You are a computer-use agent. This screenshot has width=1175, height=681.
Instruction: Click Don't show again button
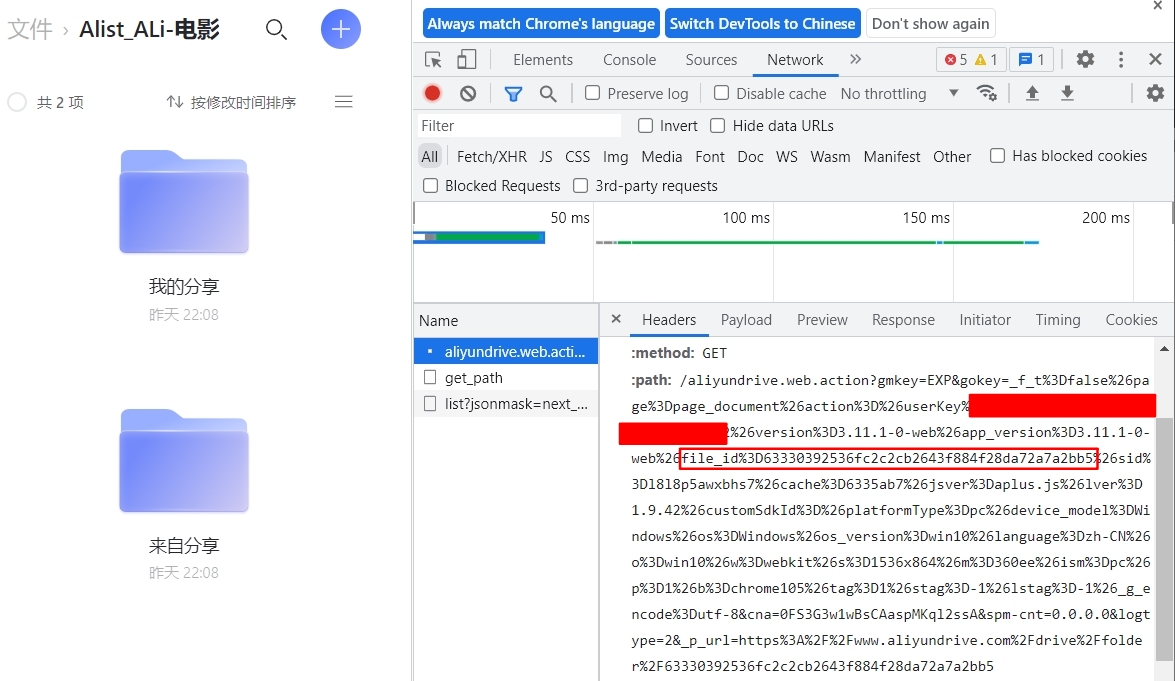coord(930,24)
